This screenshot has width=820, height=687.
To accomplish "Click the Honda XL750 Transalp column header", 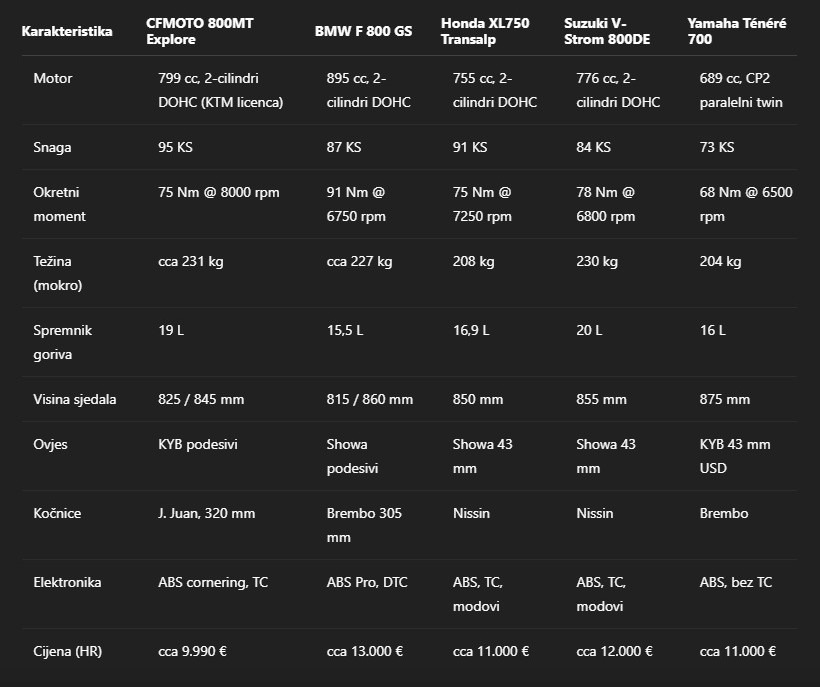I will (485, 31).
